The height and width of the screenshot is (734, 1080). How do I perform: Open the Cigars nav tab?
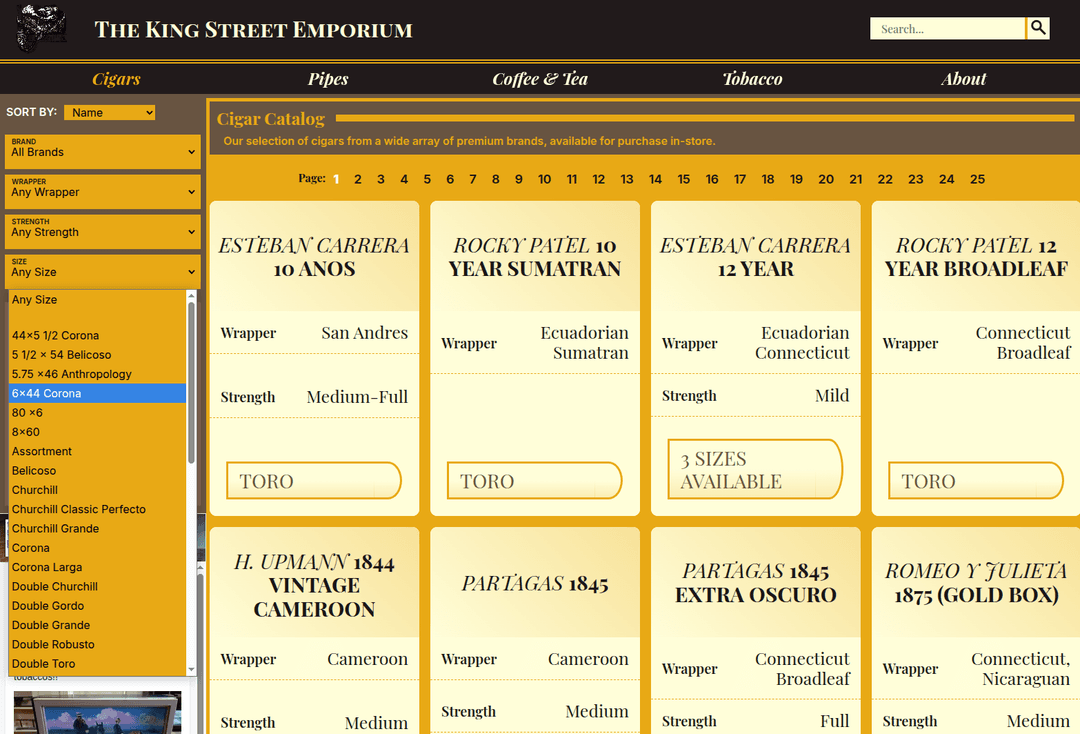click(116, 78)
